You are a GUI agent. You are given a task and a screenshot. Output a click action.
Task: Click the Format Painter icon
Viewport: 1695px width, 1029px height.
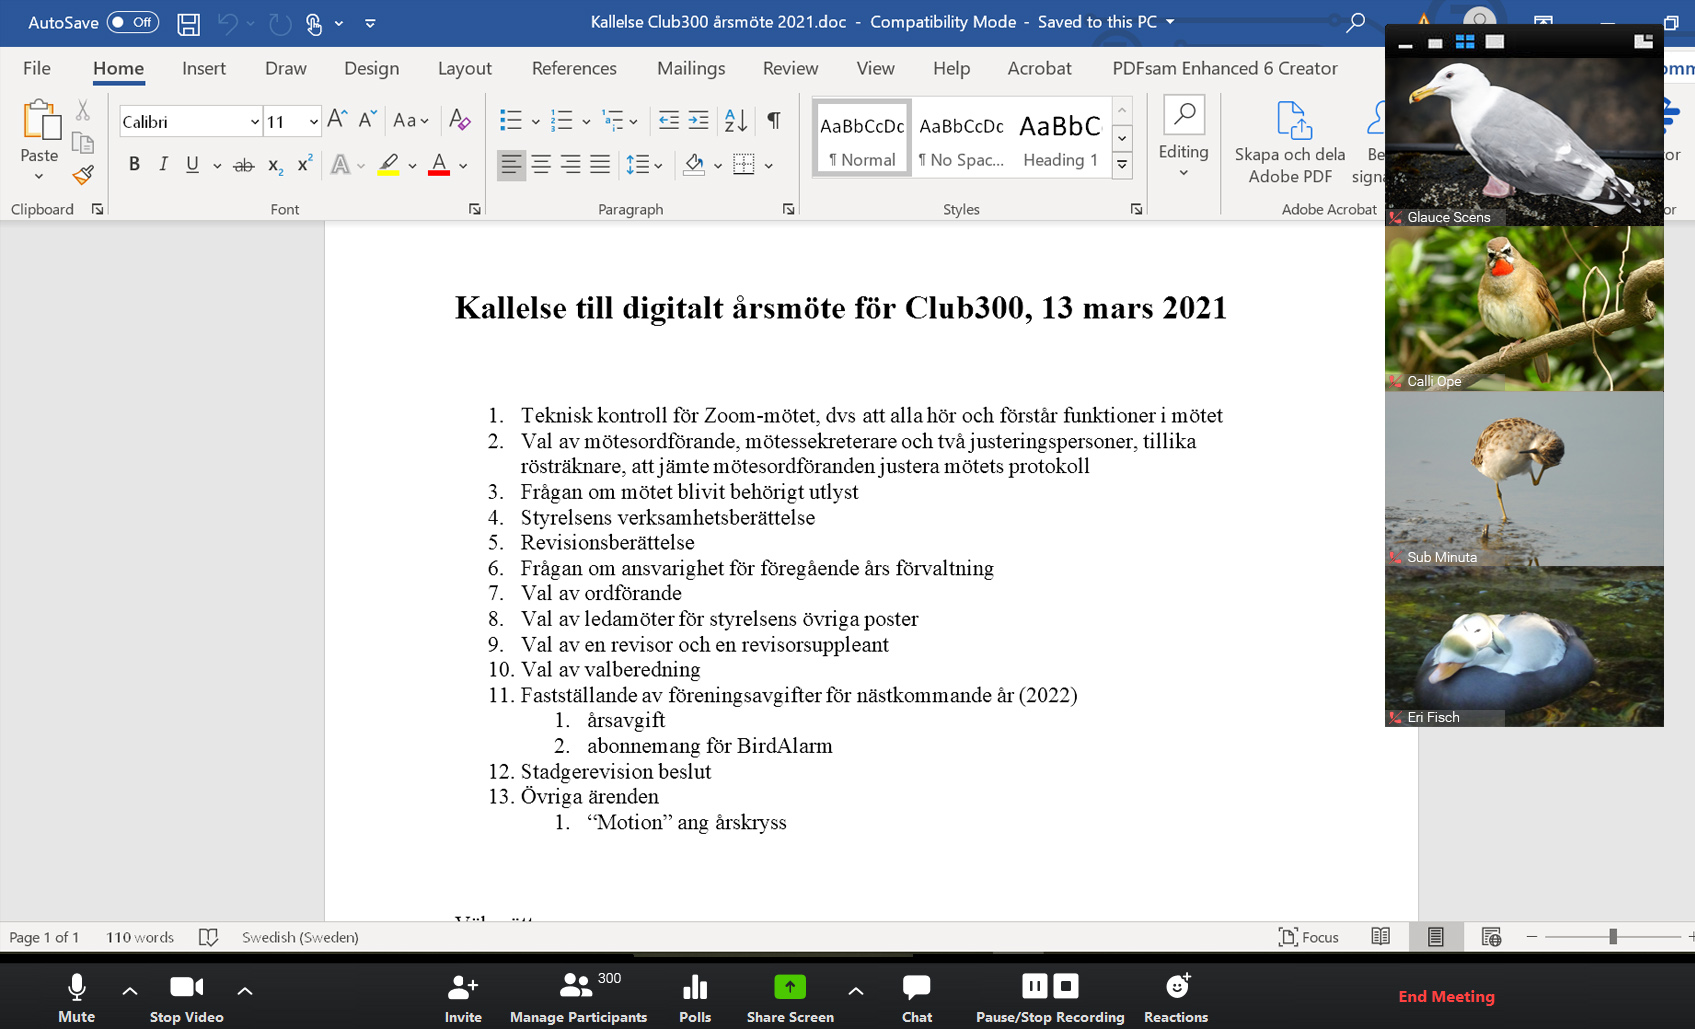(x=83, y=176)
